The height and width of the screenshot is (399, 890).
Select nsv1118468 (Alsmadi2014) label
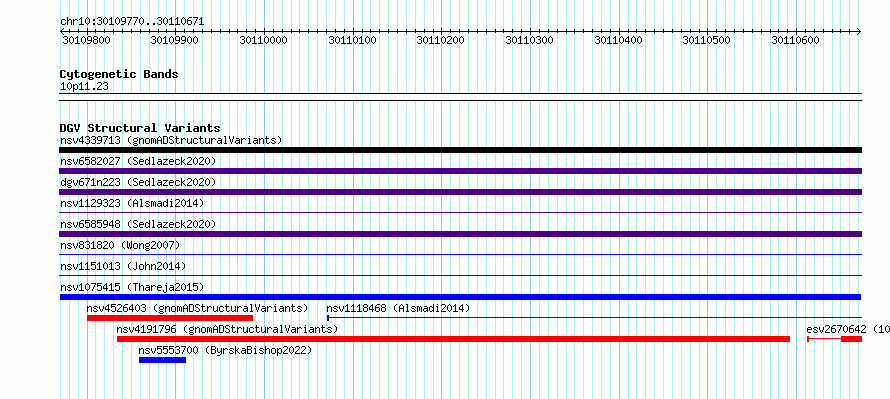(x=398, y=308)
